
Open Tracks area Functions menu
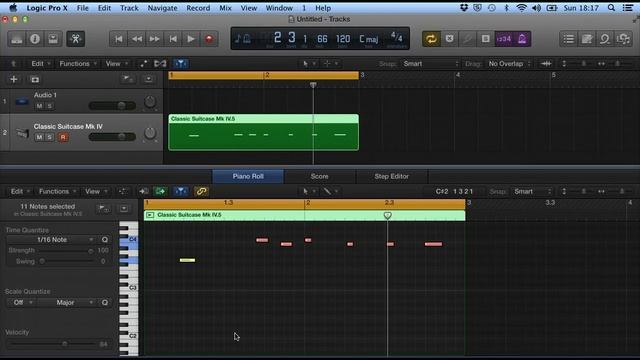tap(78, 64)
